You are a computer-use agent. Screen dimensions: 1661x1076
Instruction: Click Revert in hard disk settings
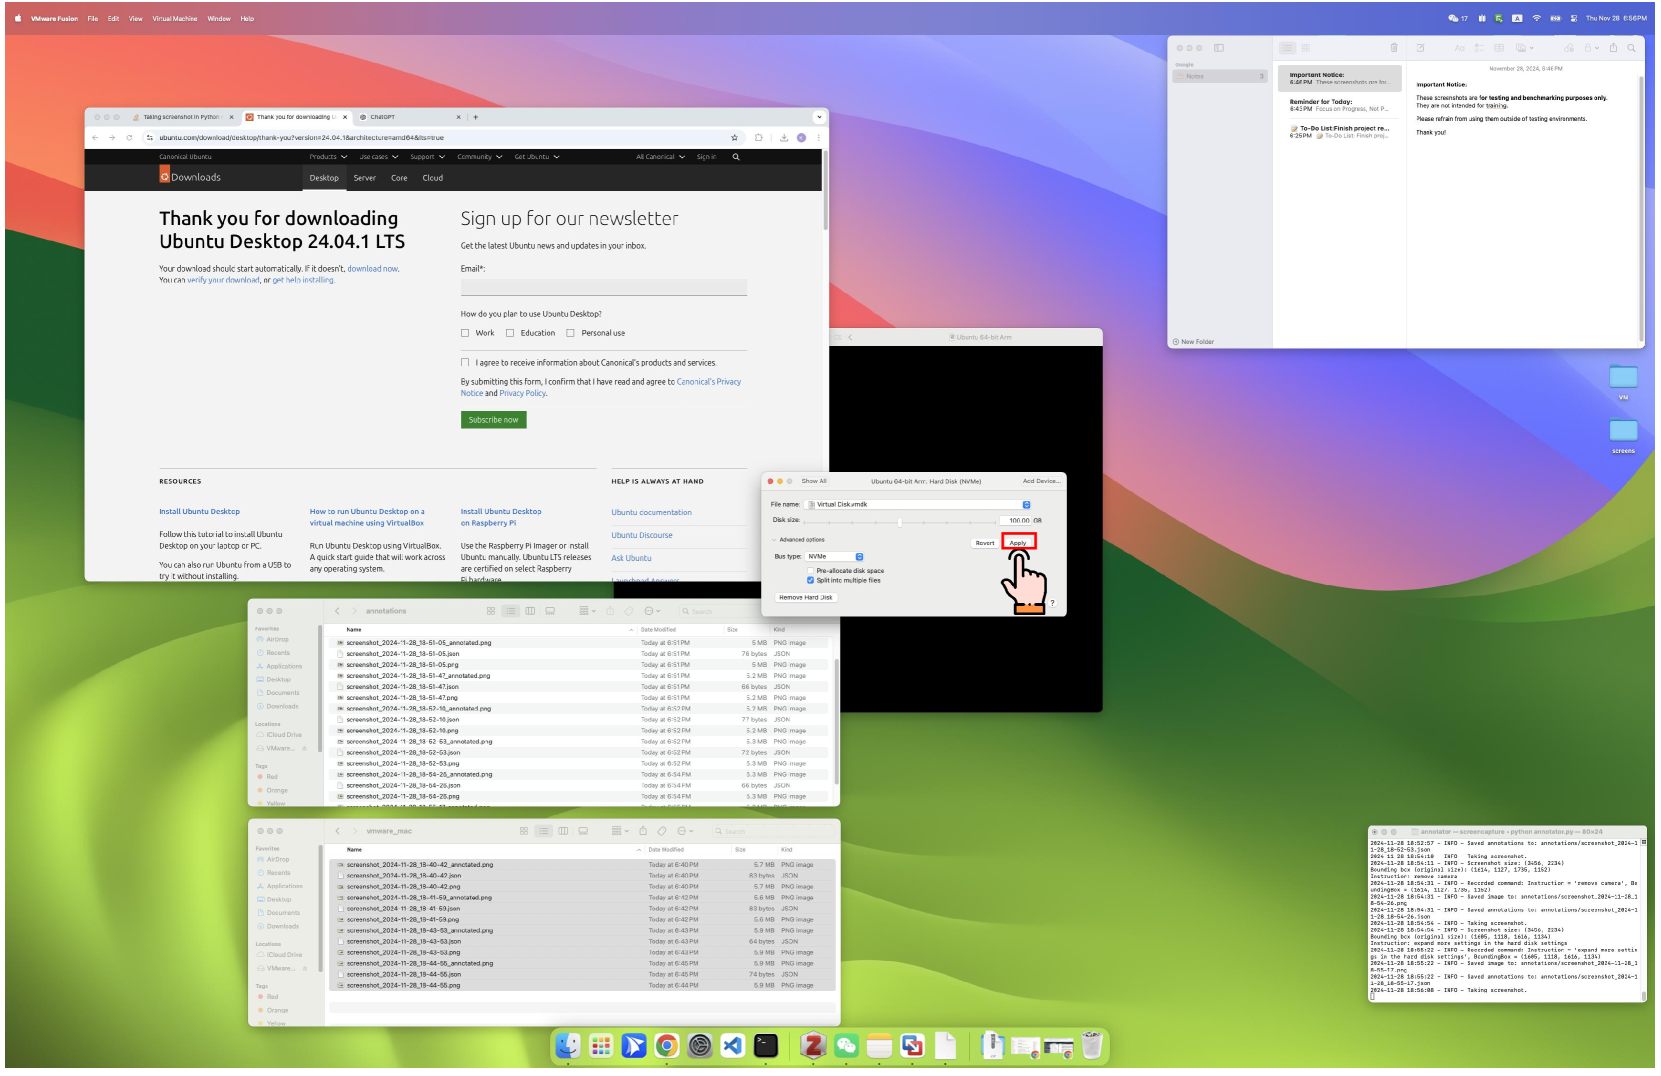point(985,543)
